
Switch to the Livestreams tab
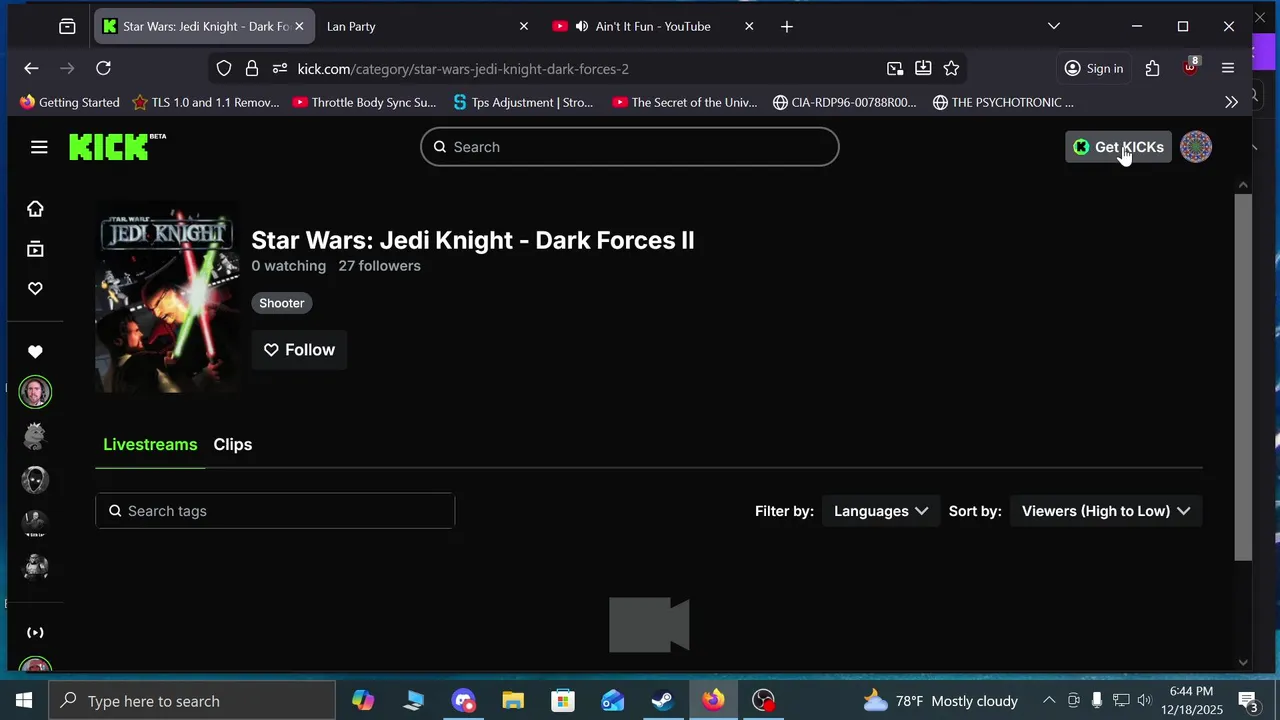coord(150,445)
